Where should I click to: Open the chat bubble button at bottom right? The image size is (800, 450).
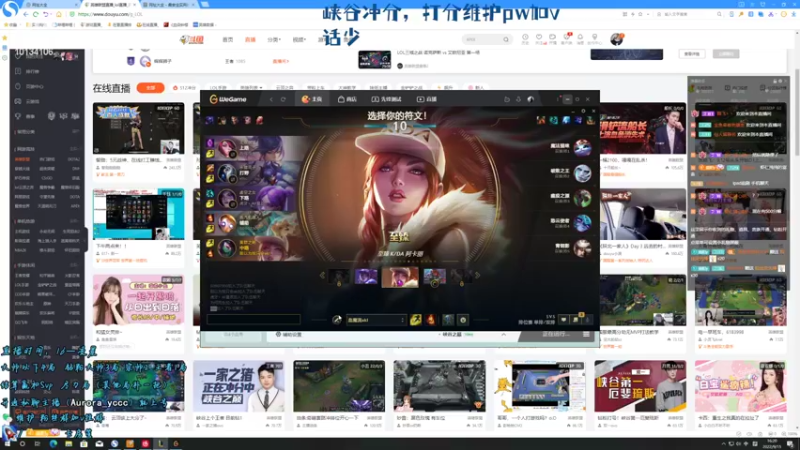(x=563, y=320)
